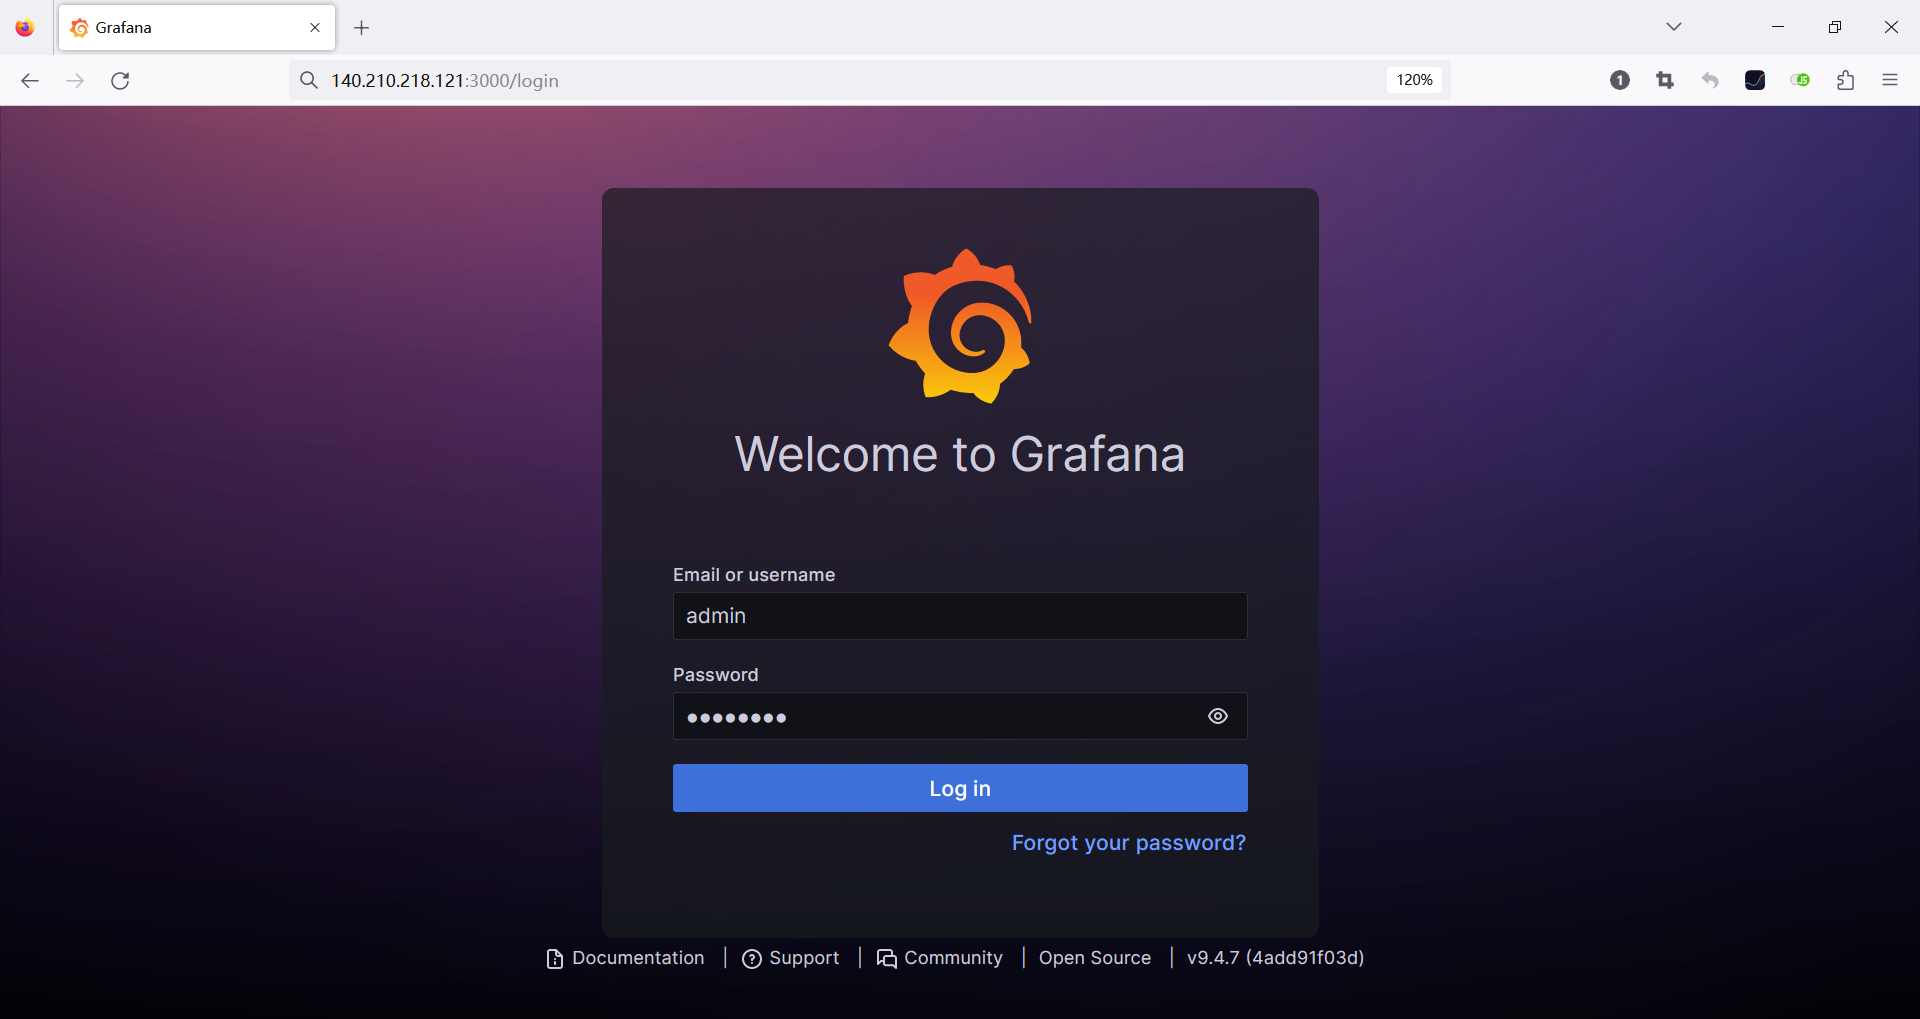The height and width of the screenshot is (1019, 1920).
Task: Go back with the browser back arrow
Action: 30,81
